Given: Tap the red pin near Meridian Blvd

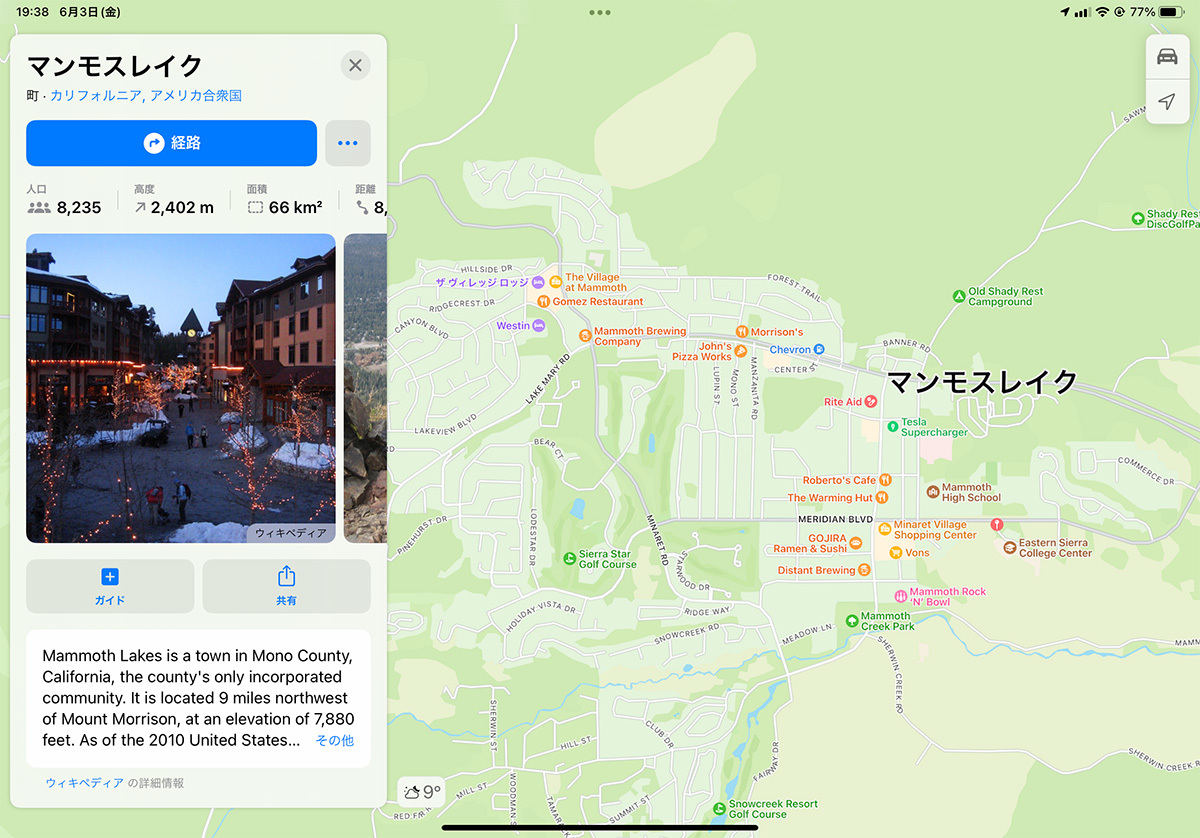Looking at the screenshot, I should coord(997,524).
